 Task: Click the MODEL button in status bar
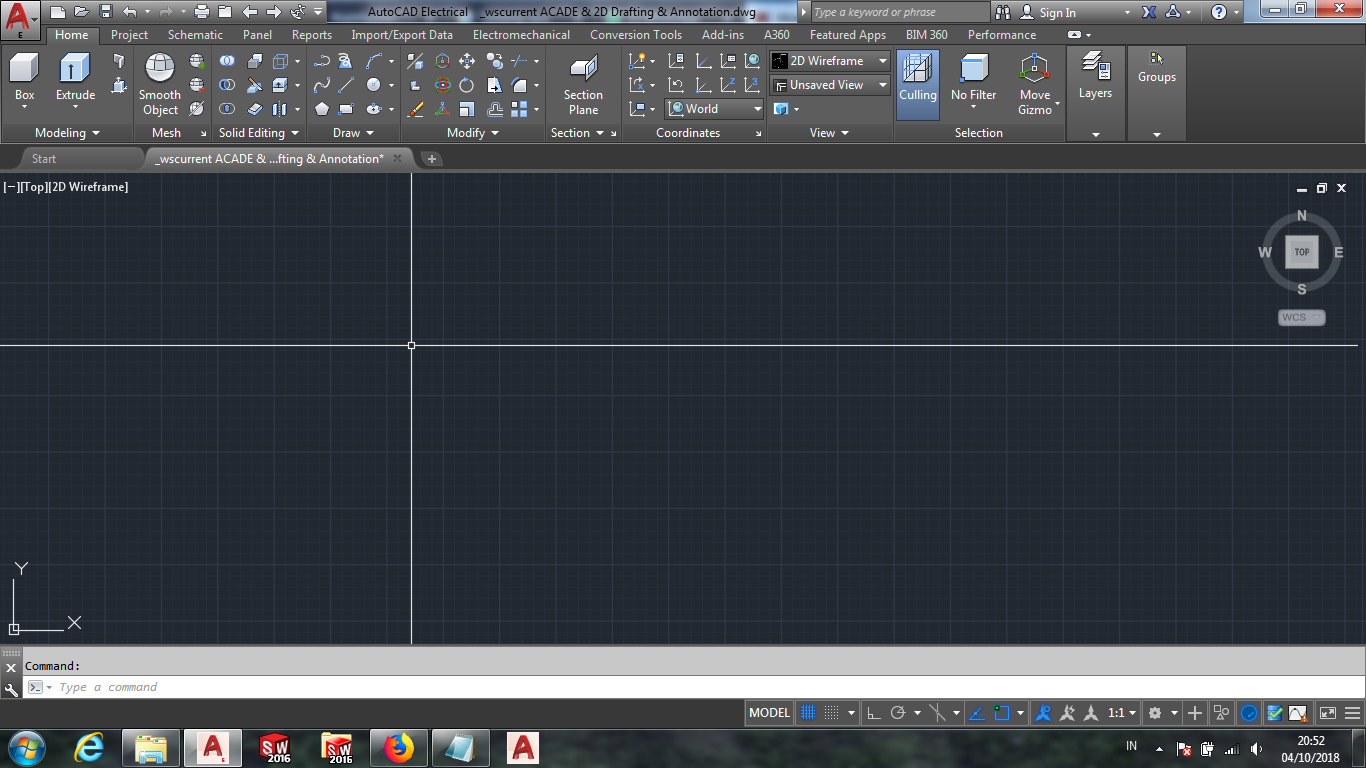click(x=768, y=712)
